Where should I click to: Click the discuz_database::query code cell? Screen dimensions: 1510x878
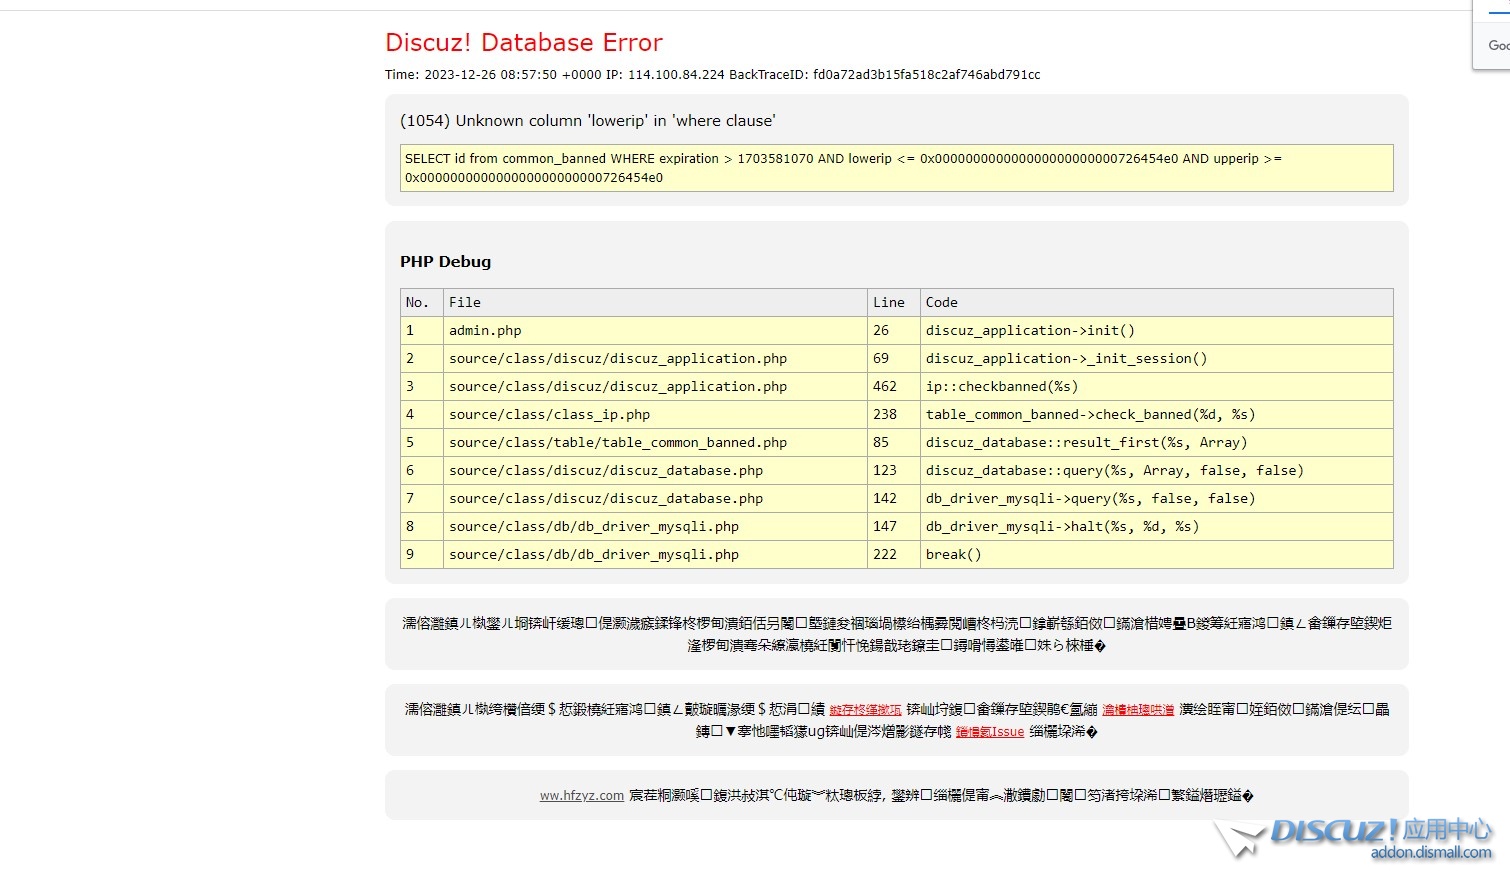[1157, 470]
